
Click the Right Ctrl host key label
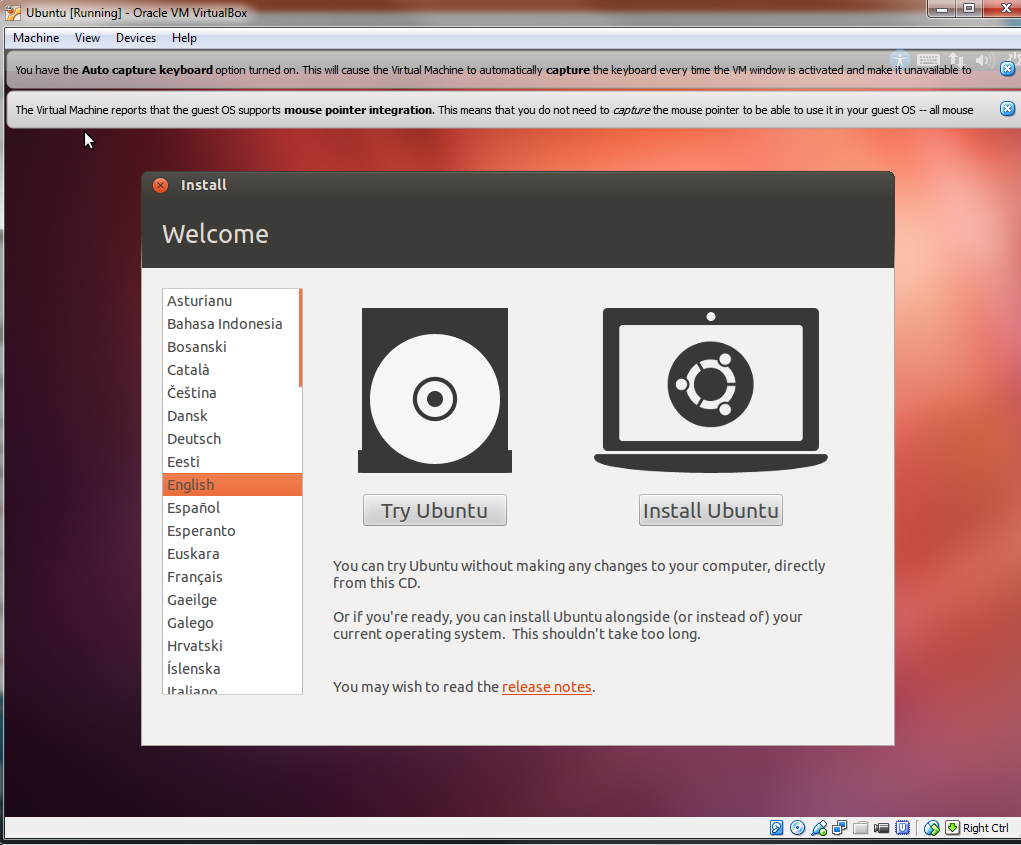985,827
